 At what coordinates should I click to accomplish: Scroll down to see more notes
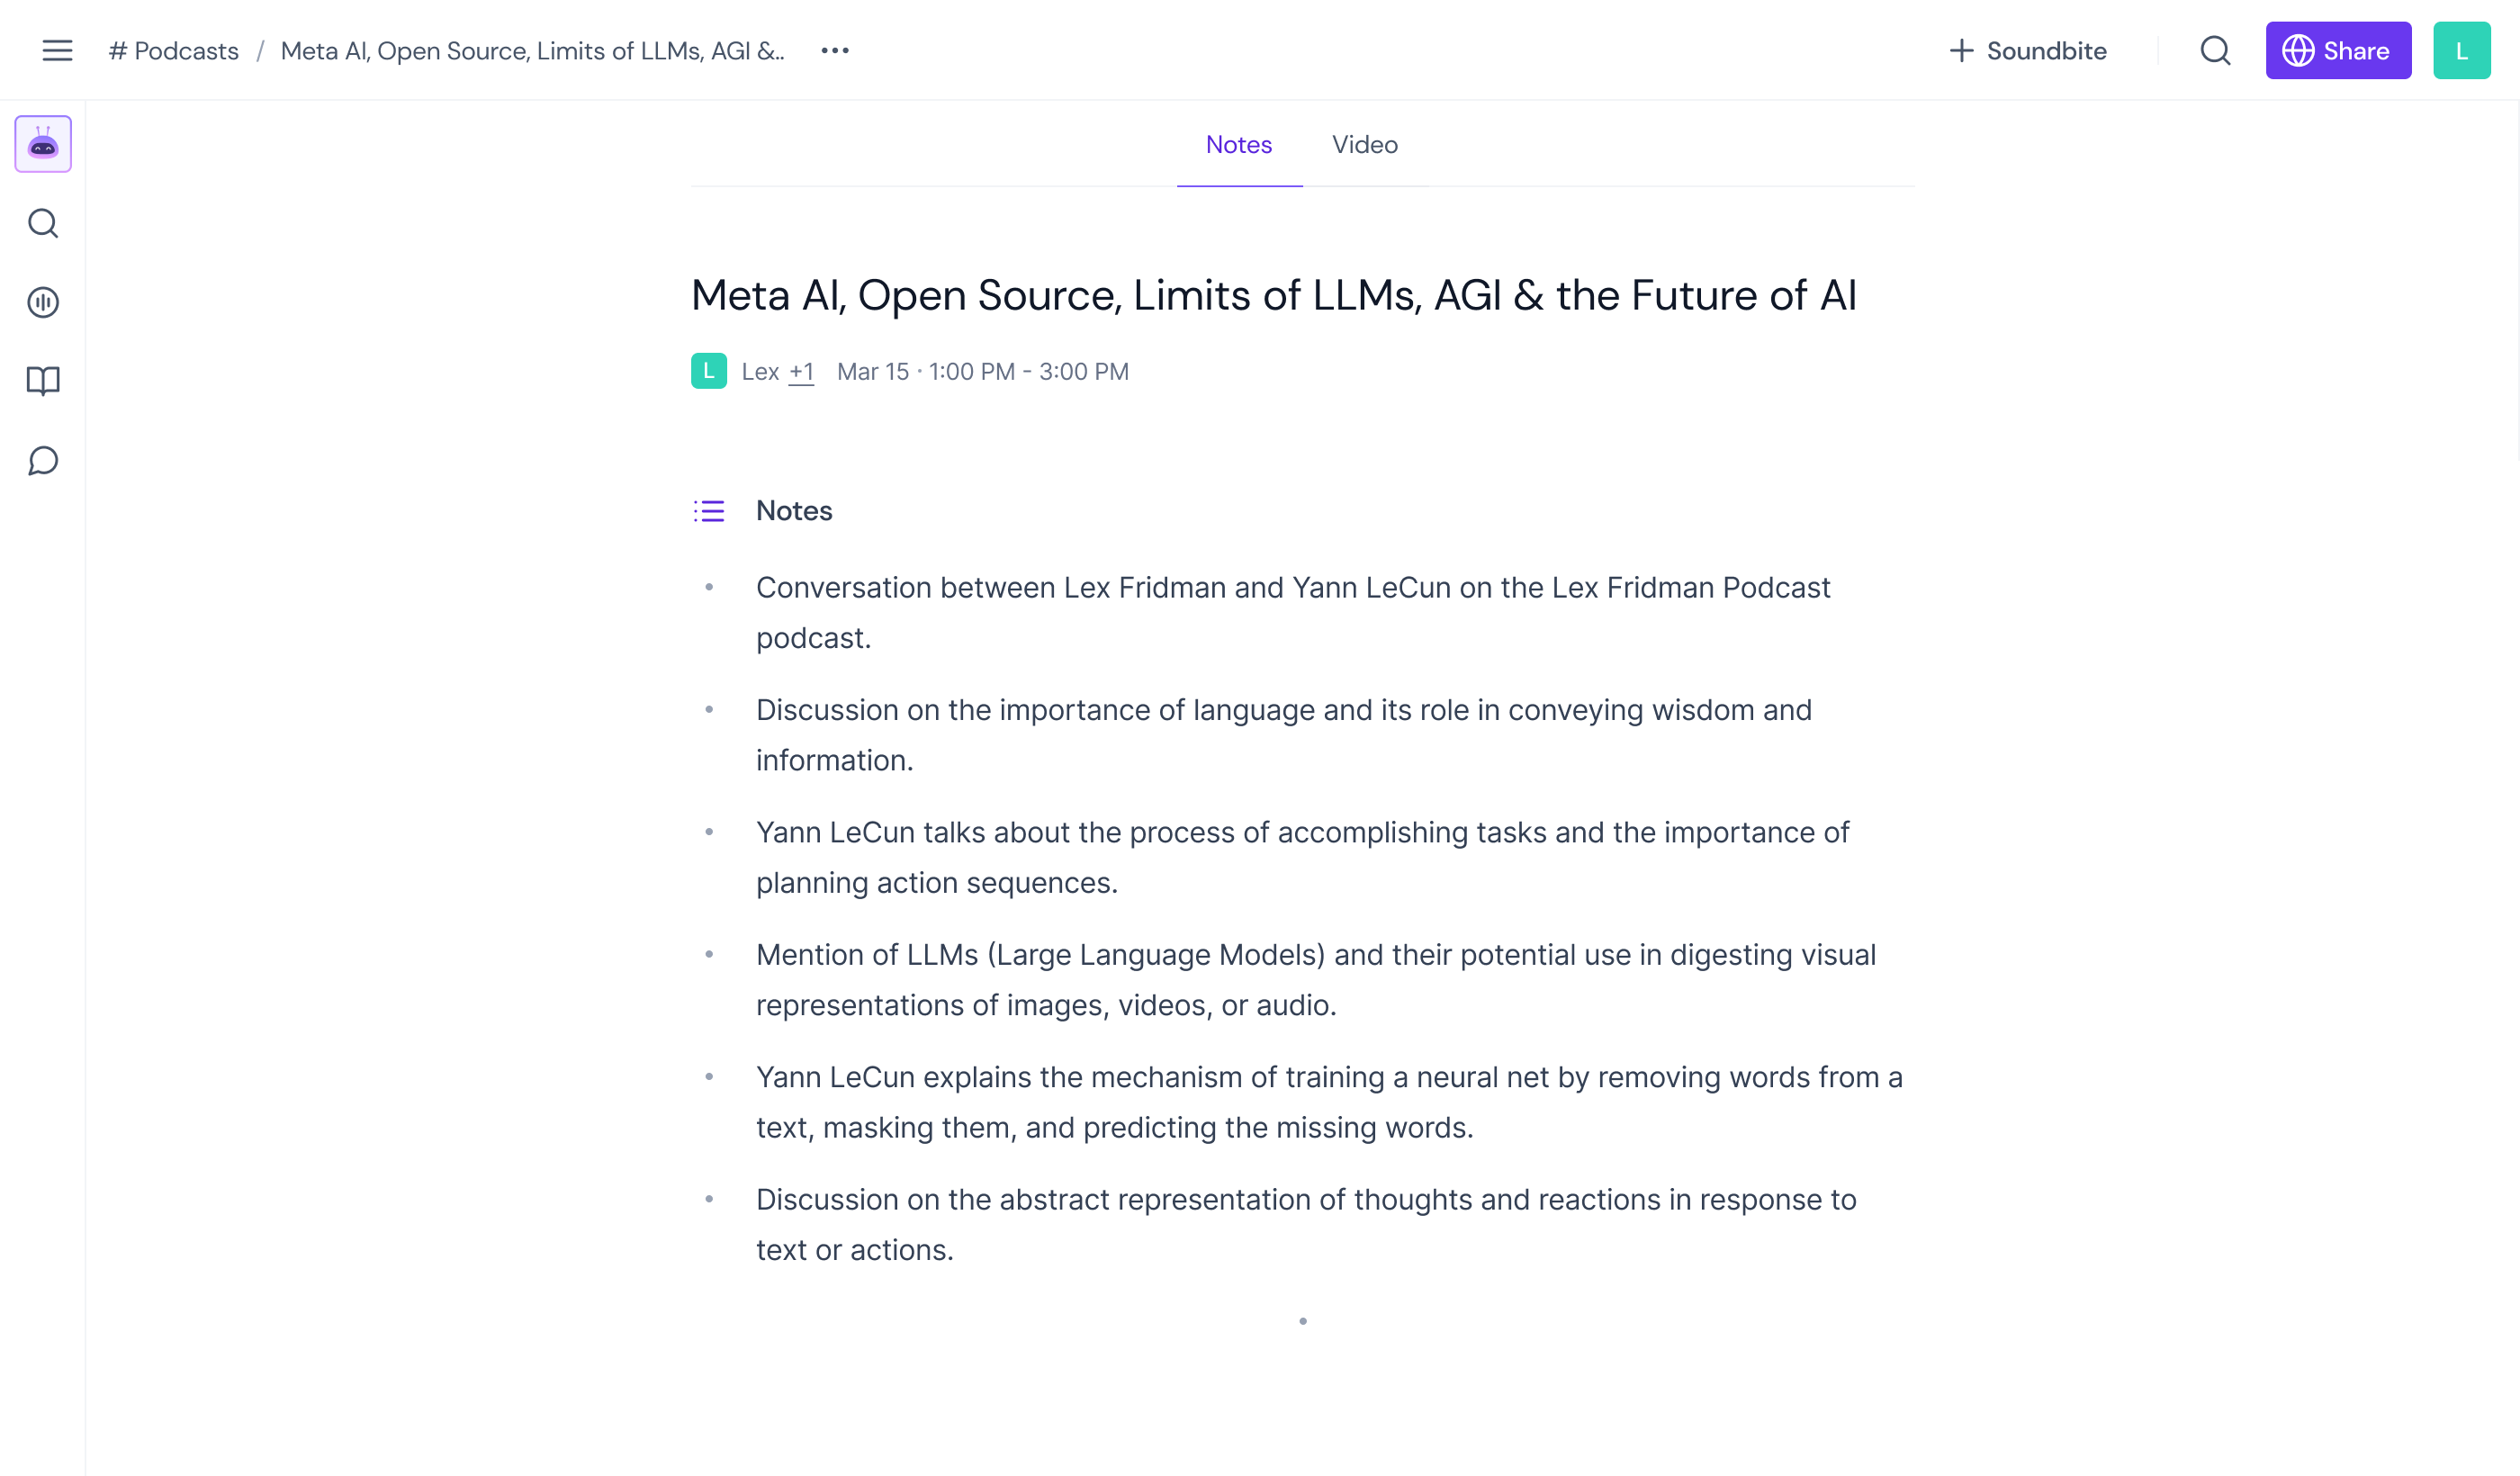(x=1303, y=1319)
